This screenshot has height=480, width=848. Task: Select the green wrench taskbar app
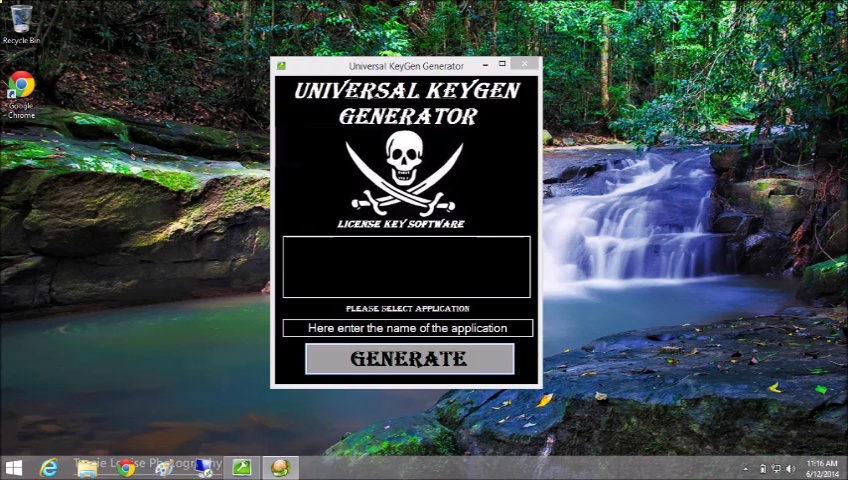tap(242, 468)
